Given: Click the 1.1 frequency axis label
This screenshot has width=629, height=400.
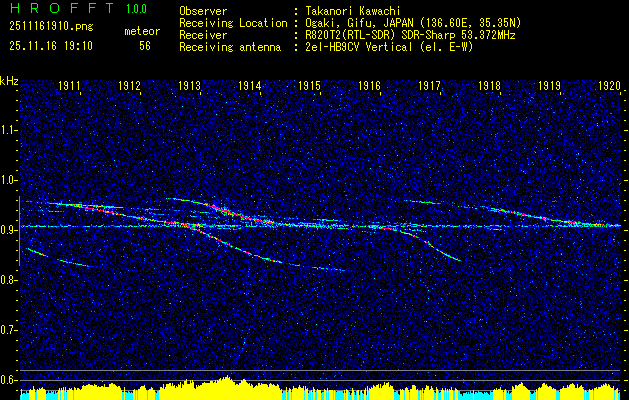Looking at the screenshot, I should pyautogui.click(x=8, y=130).
